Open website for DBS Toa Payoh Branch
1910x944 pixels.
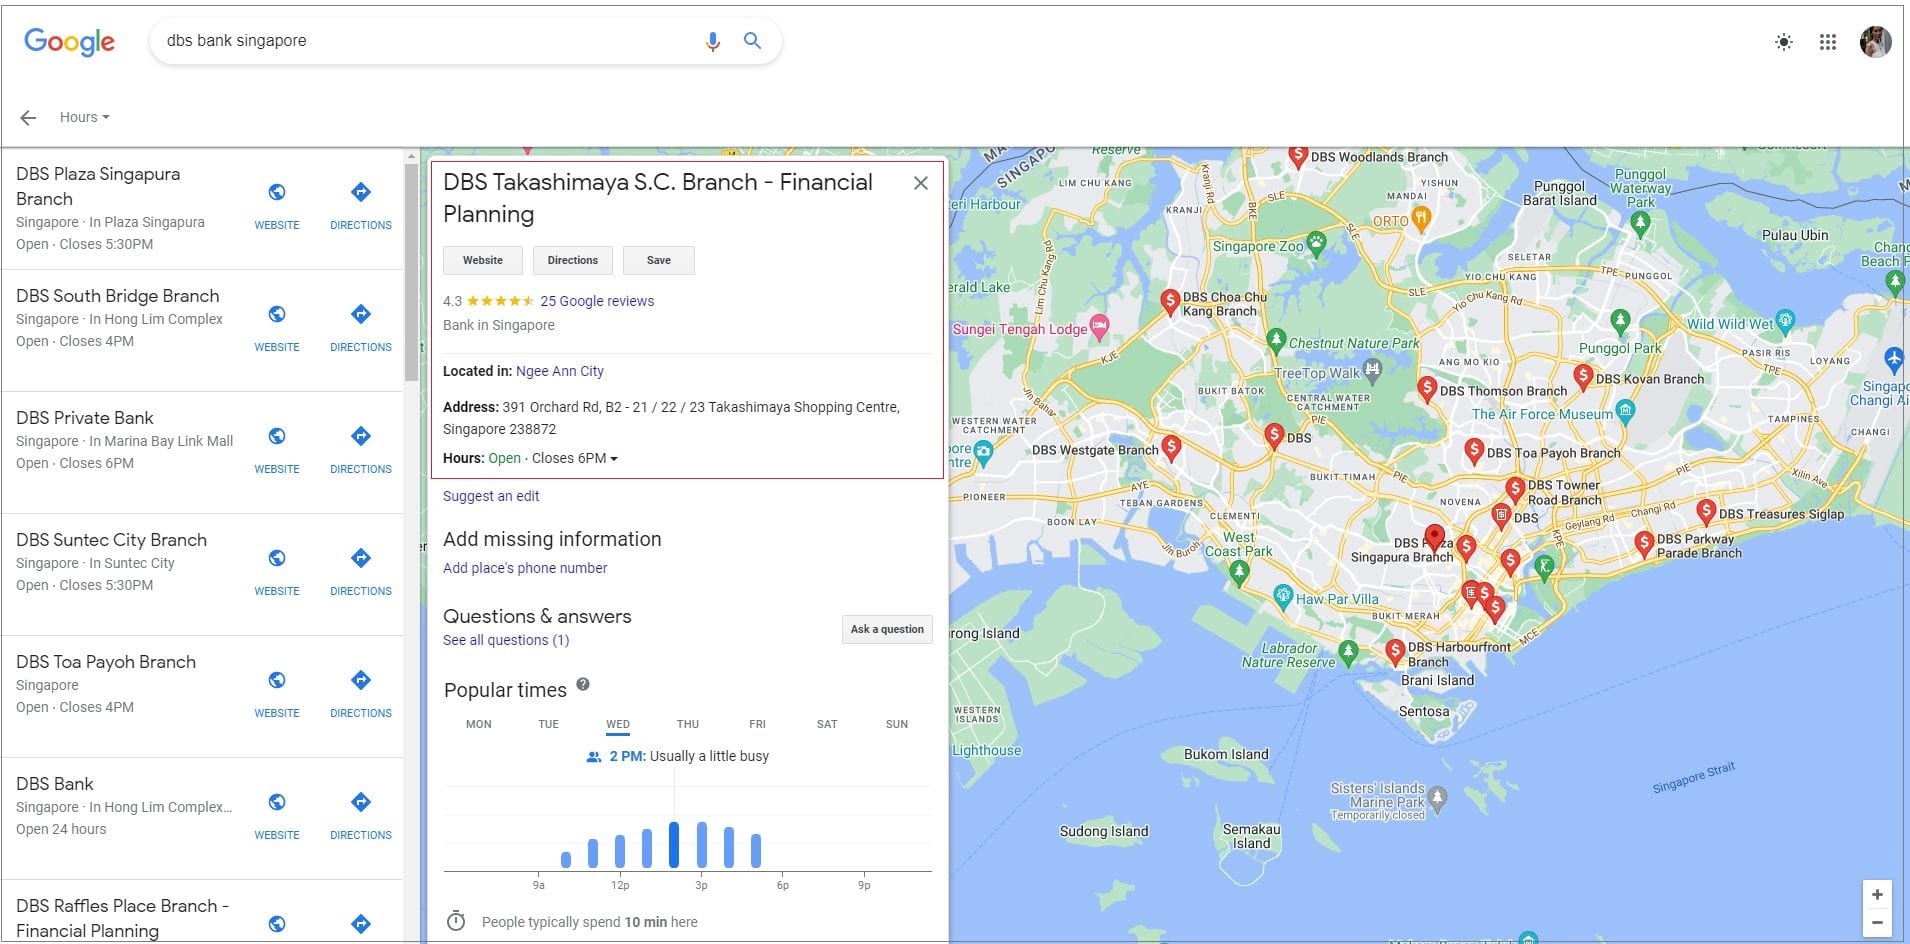pyautogui.click(x=277, y=694)
